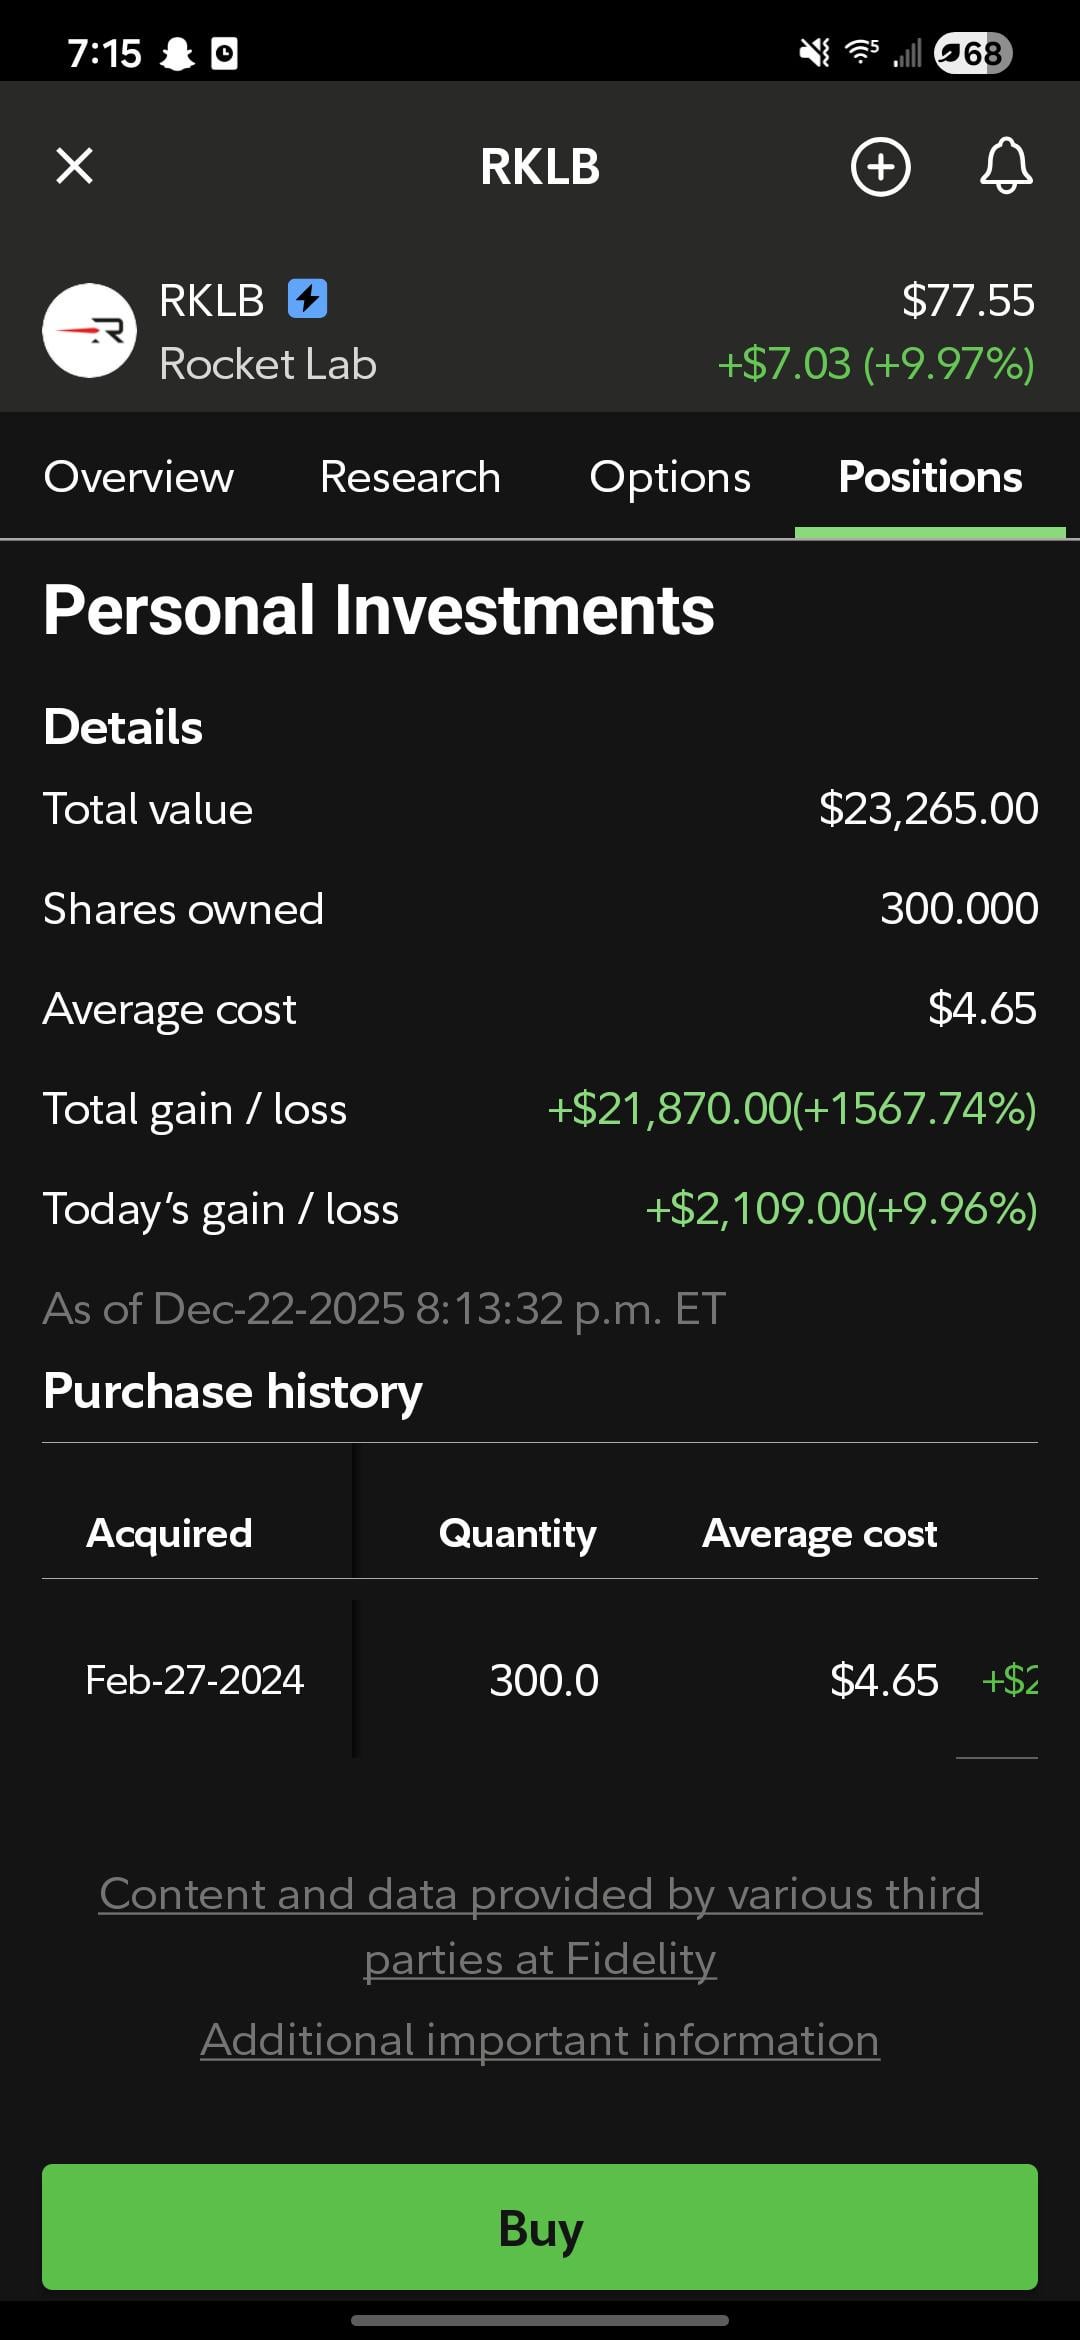Image resolution: width=1080 pixels, height=2340 pixels.
Task: Tap the $77.55 current price quote
Action: pos(967,300)
